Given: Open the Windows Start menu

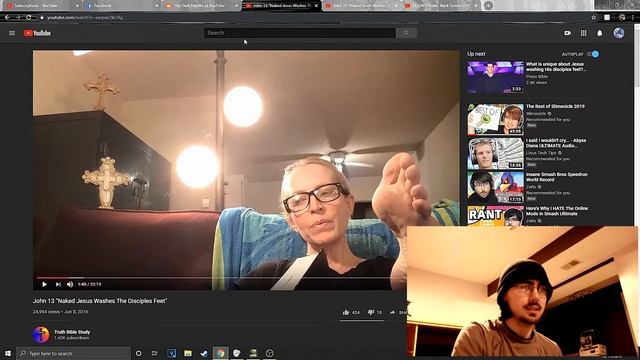Looking at the screenshot, I should click(x=8, y=353).
